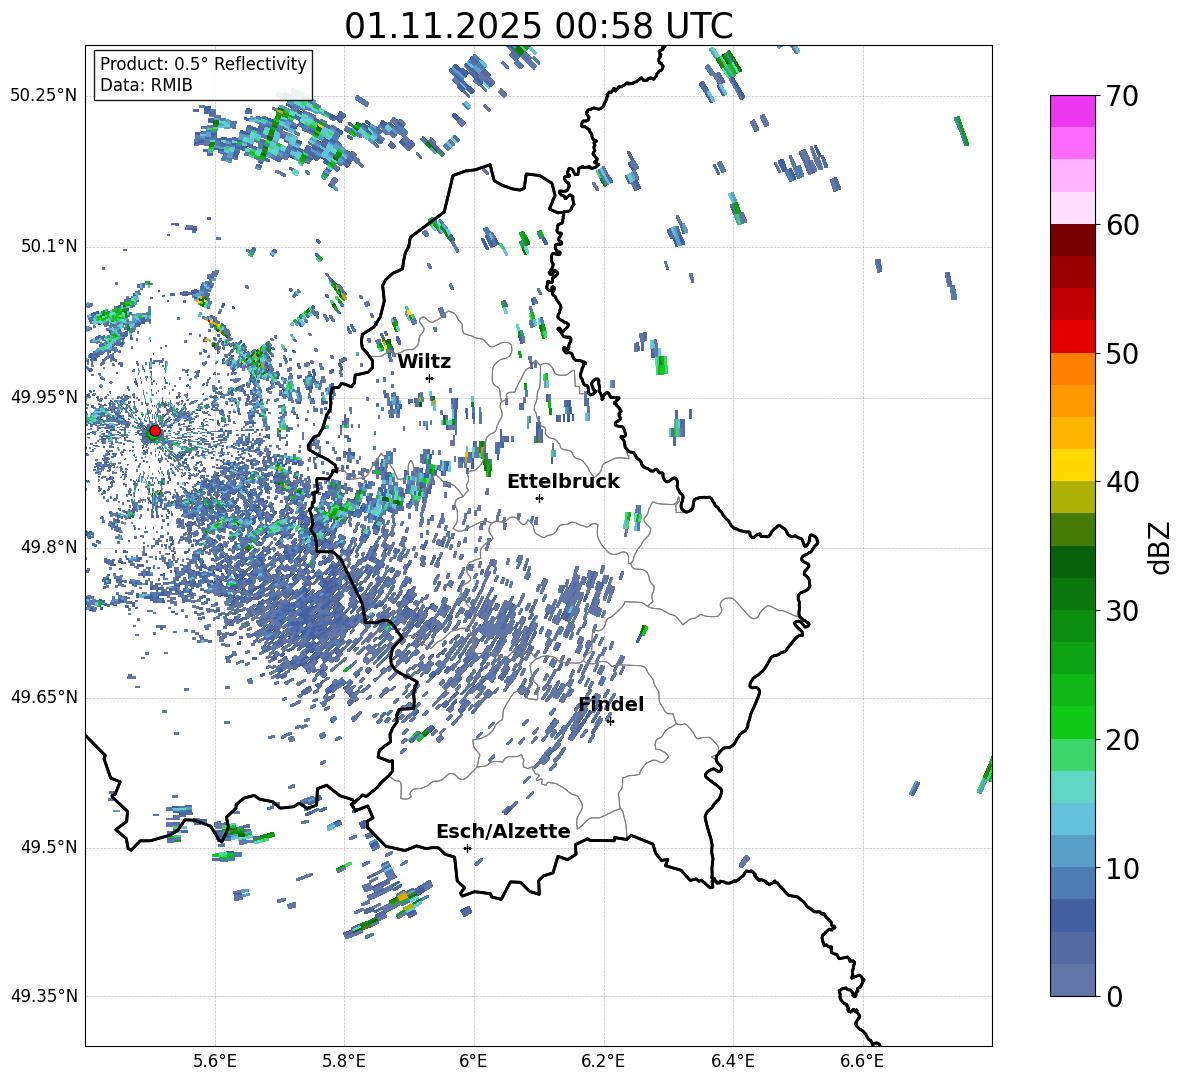Image resolution: width=1184 pixels, height=1081 pixels.
Task: Click the cross marker below Esch/Alzette
Action: tap(467, 848)
